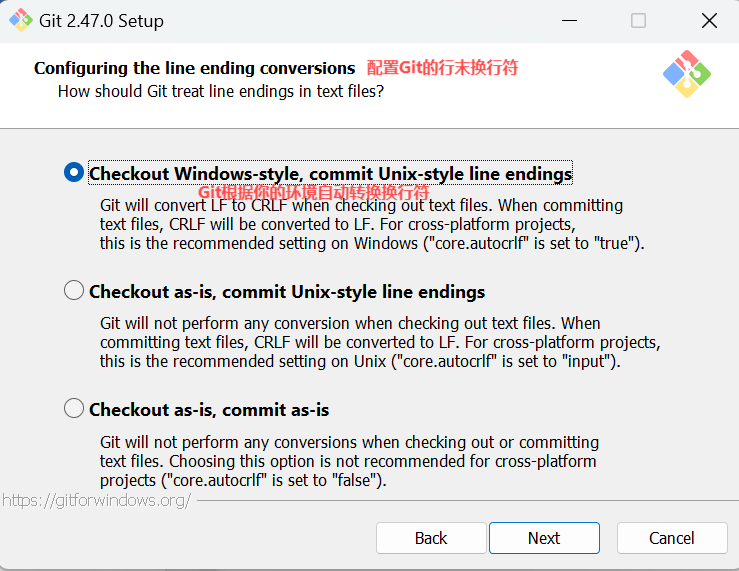Viewport: 739px width, 571px height.
Task: Click the 'Configuring the line ending conversions' heading
Action: pos(194,68)
